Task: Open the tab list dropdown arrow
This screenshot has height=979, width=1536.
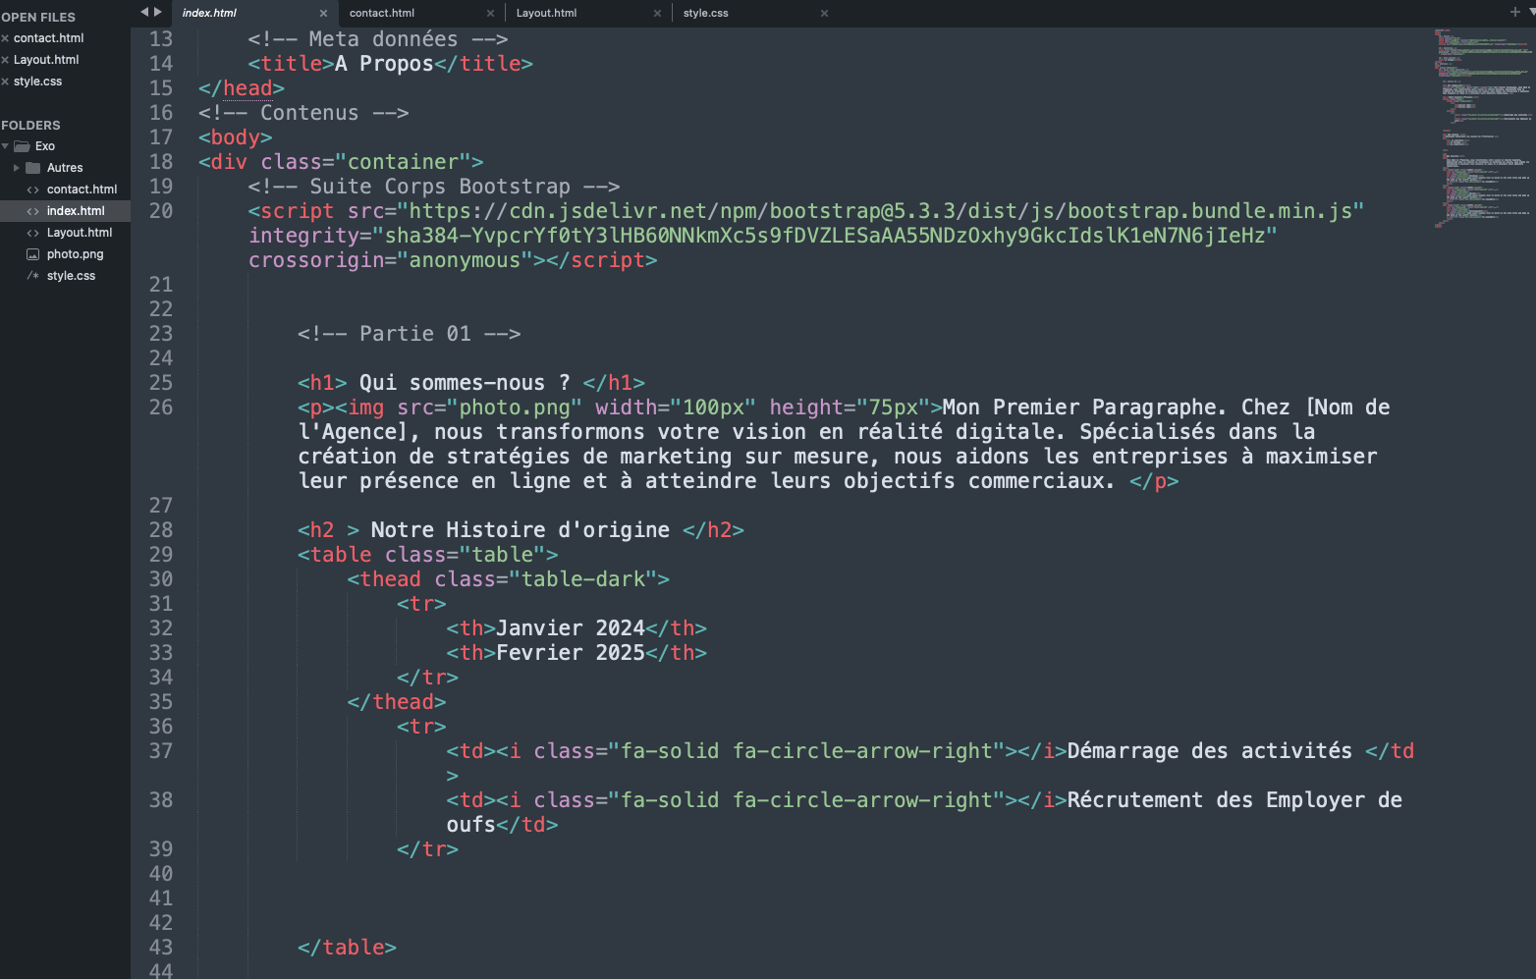Action: 1531,12
